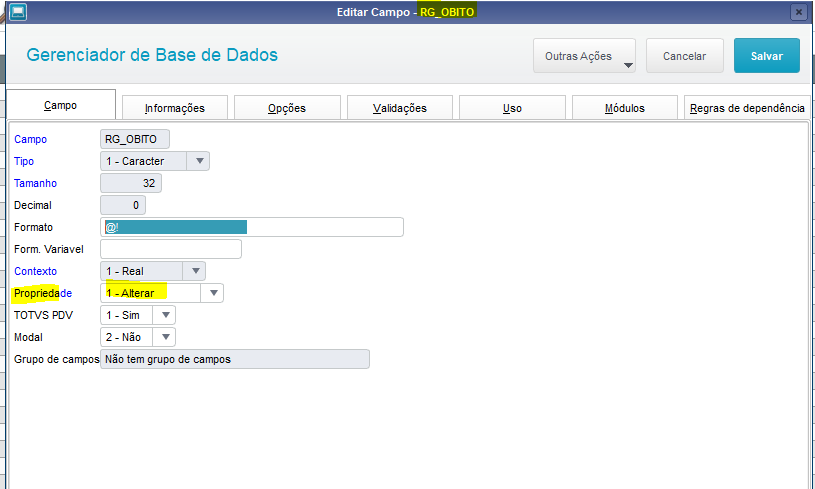The image size is (815, 489).
Task: Click the Tamanho label
Action: coord(35,183)
